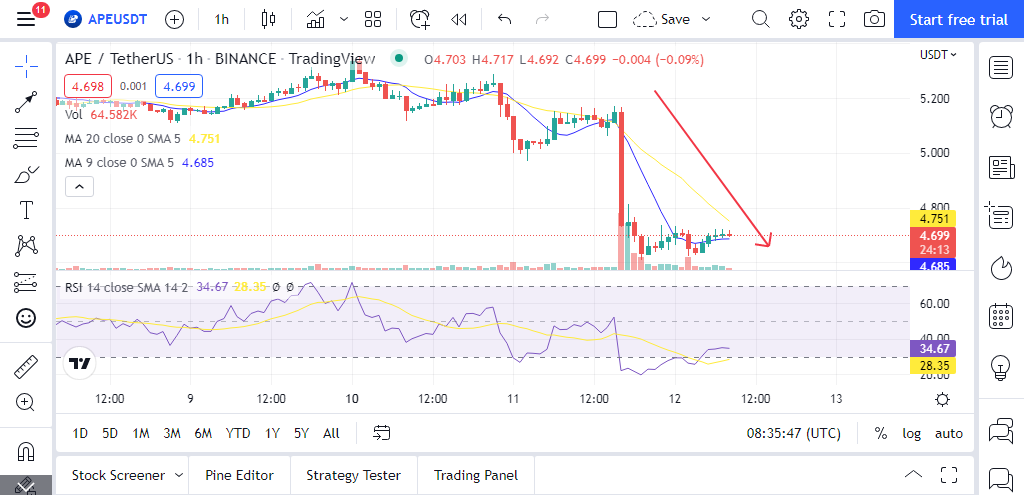Select the Trend line drawing tool
Viewport: 1024px width, 495px height.
[27, 102]
